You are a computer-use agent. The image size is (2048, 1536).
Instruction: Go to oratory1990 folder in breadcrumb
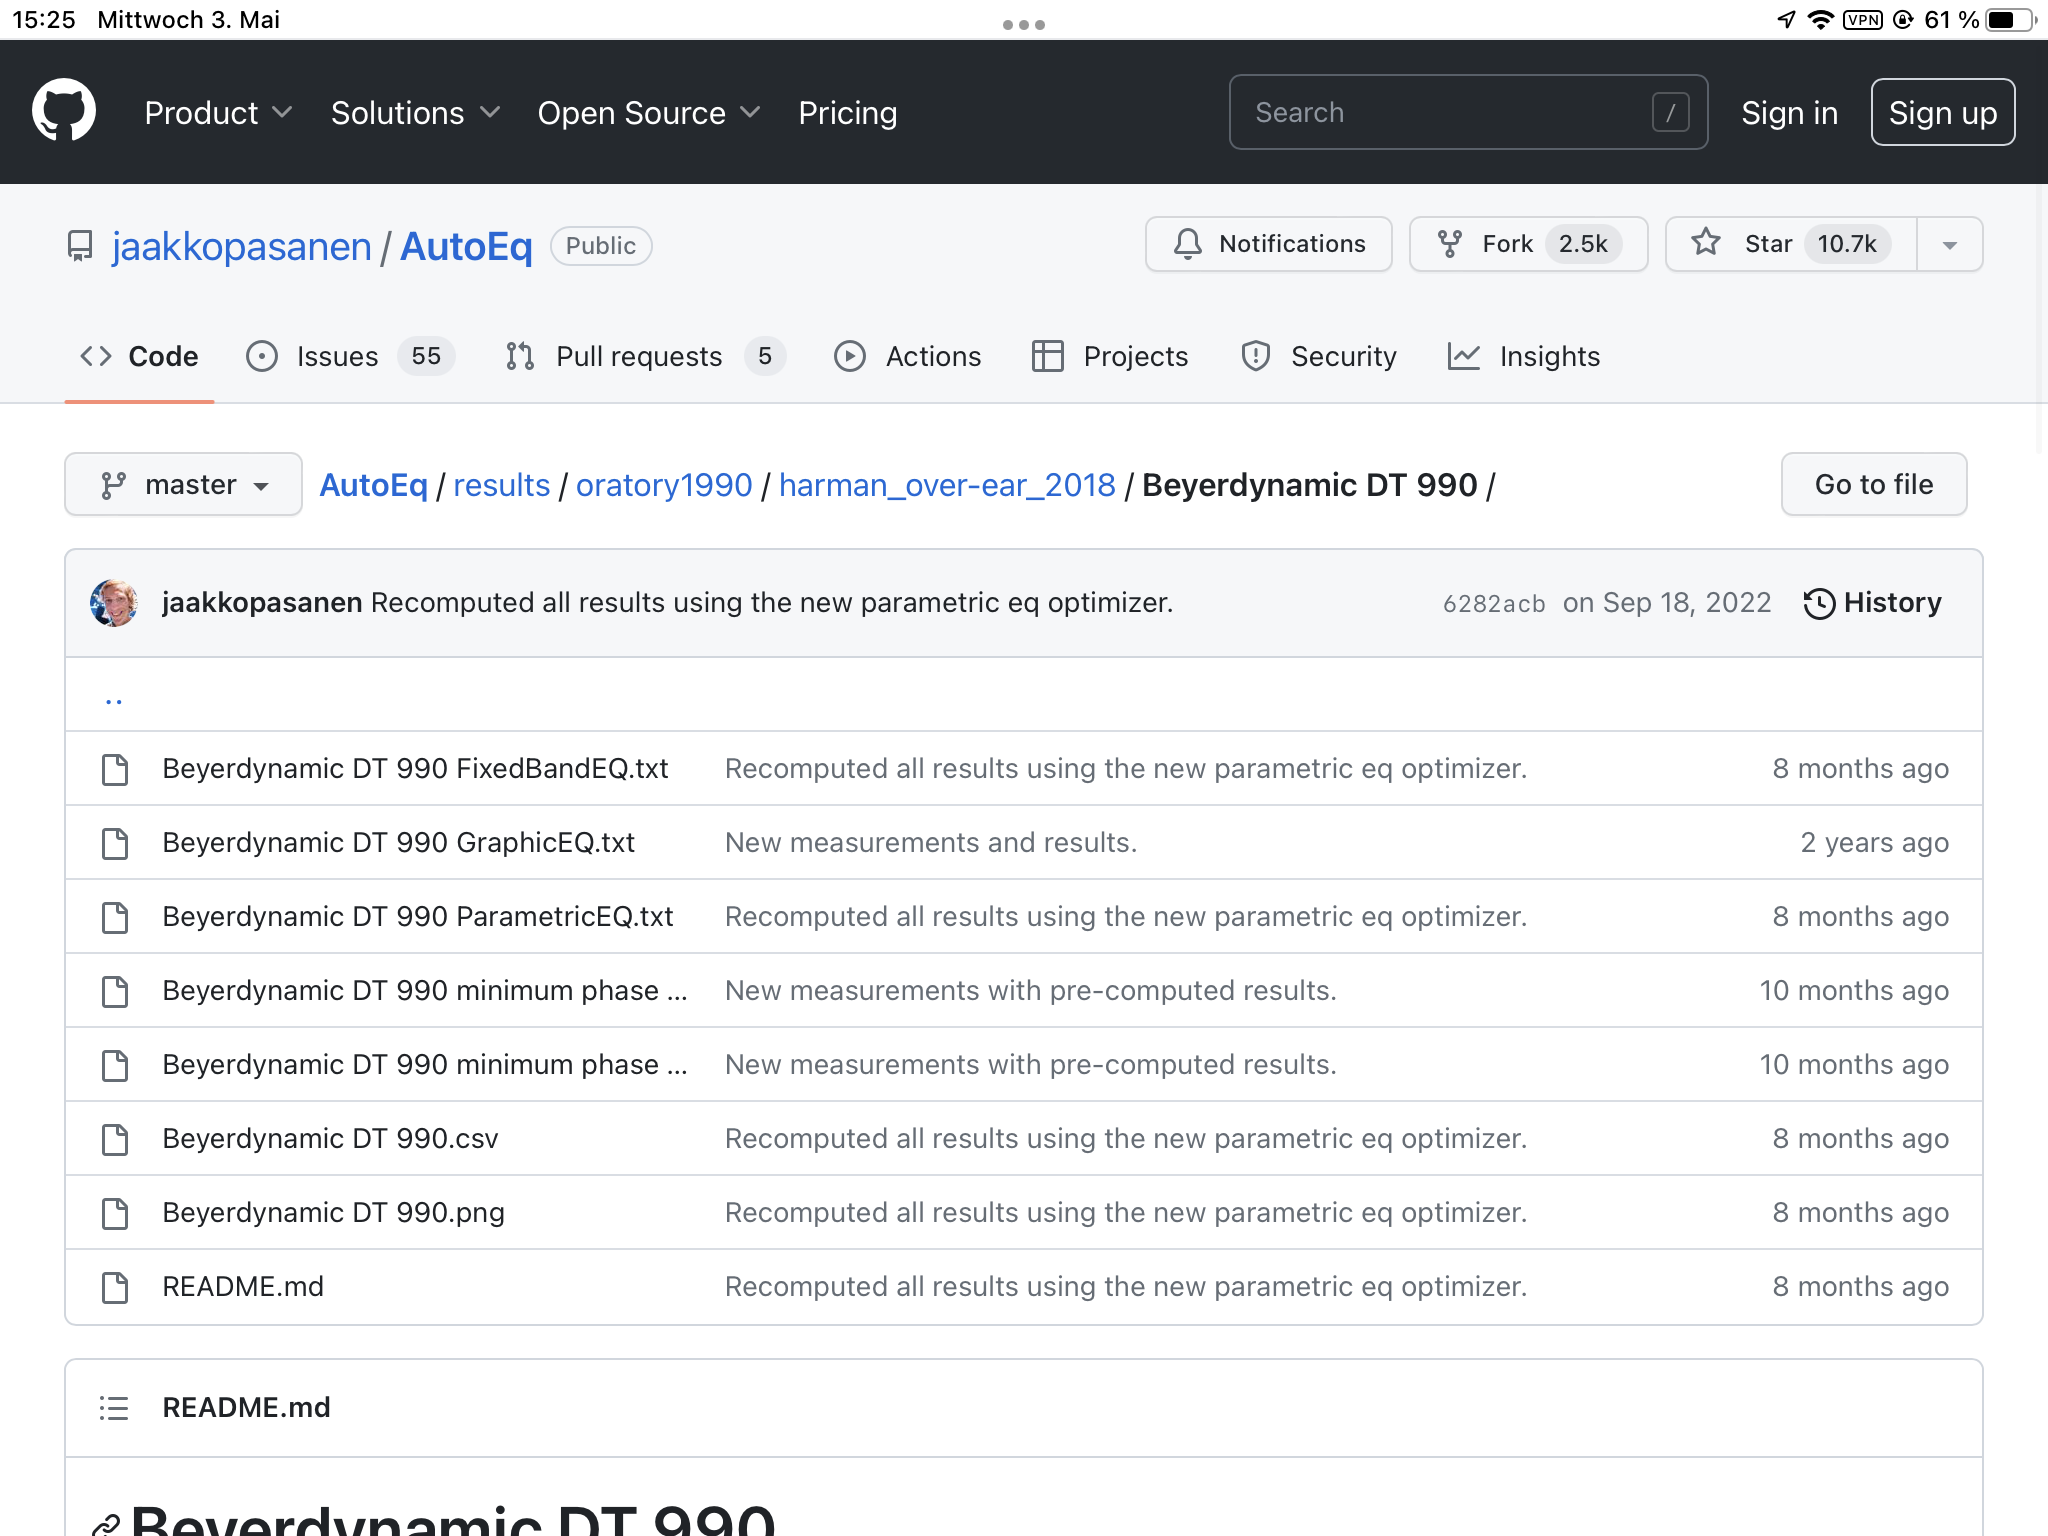point(664,485)
